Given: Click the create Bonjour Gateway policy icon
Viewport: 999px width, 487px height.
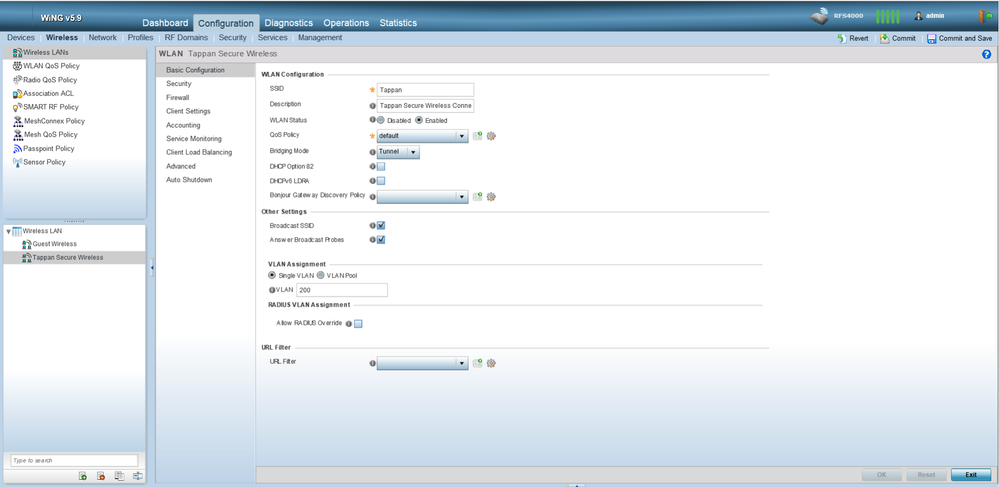Looking at the screenshot, I should tap(478, 197).
